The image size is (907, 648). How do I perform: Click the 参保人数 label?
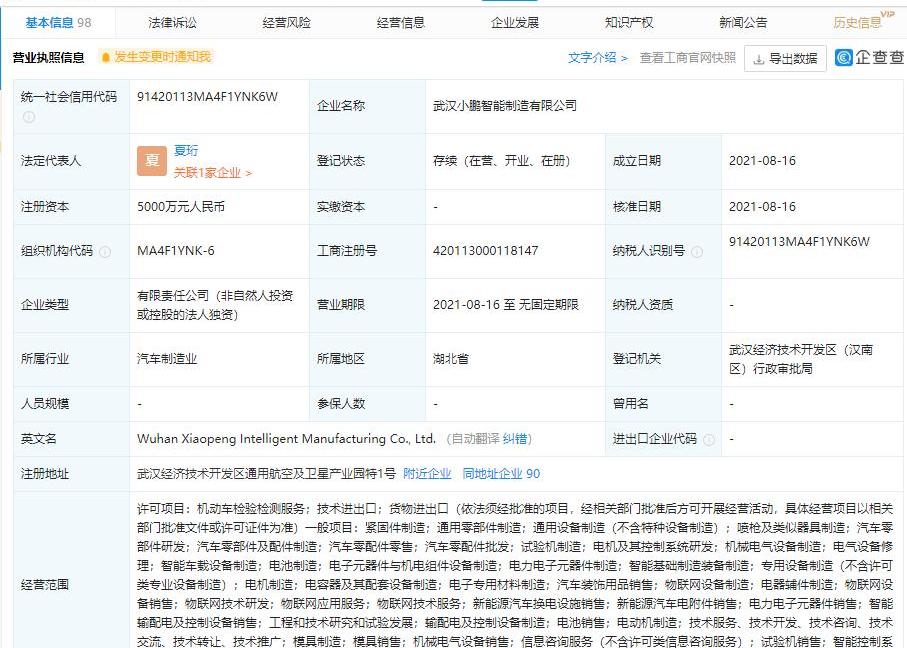coord(341,403)
